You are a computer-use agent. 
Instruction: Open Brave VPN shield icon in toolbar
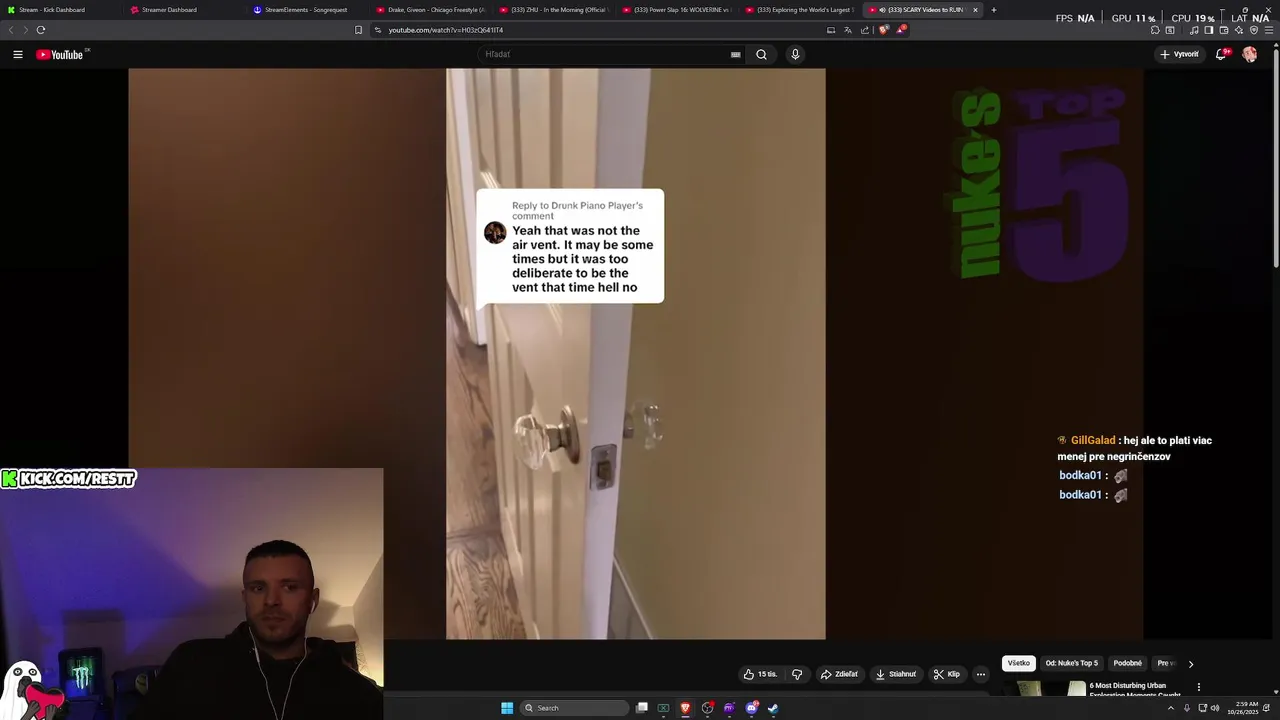[x=1254, y=30]
